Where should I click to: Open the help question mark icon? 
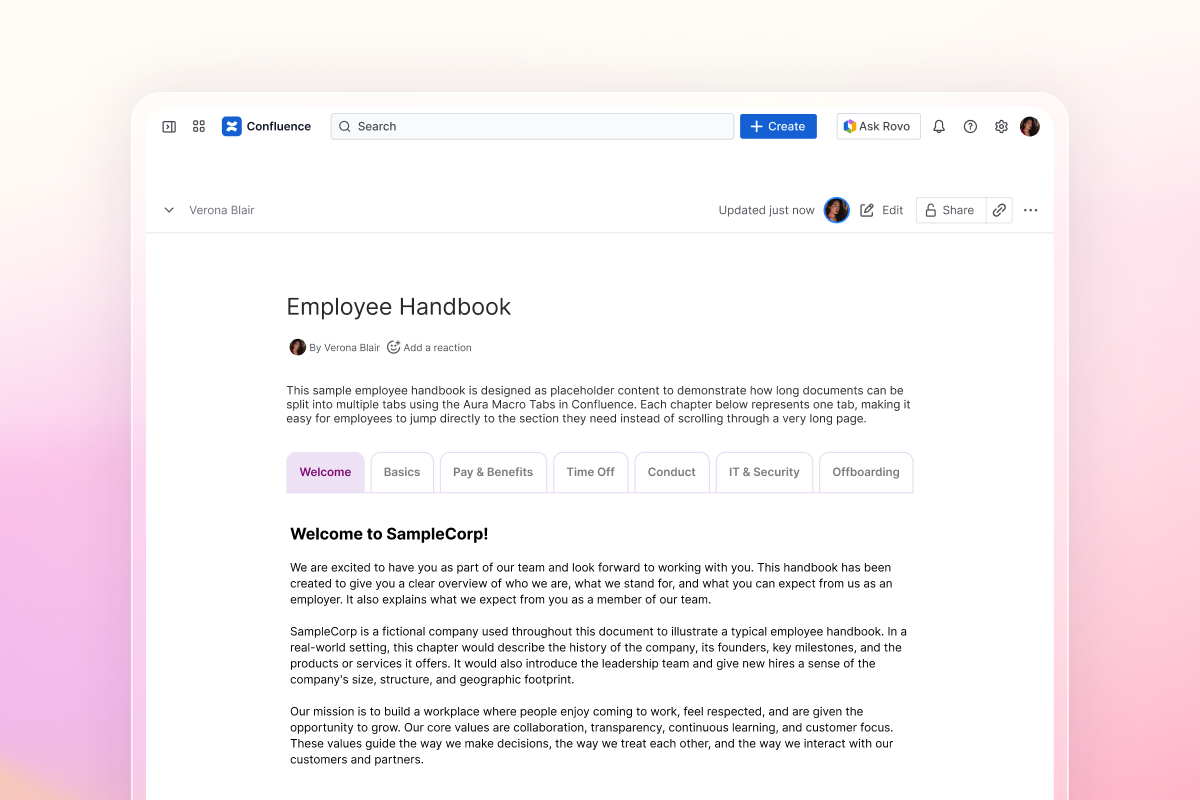pos(970,126)
